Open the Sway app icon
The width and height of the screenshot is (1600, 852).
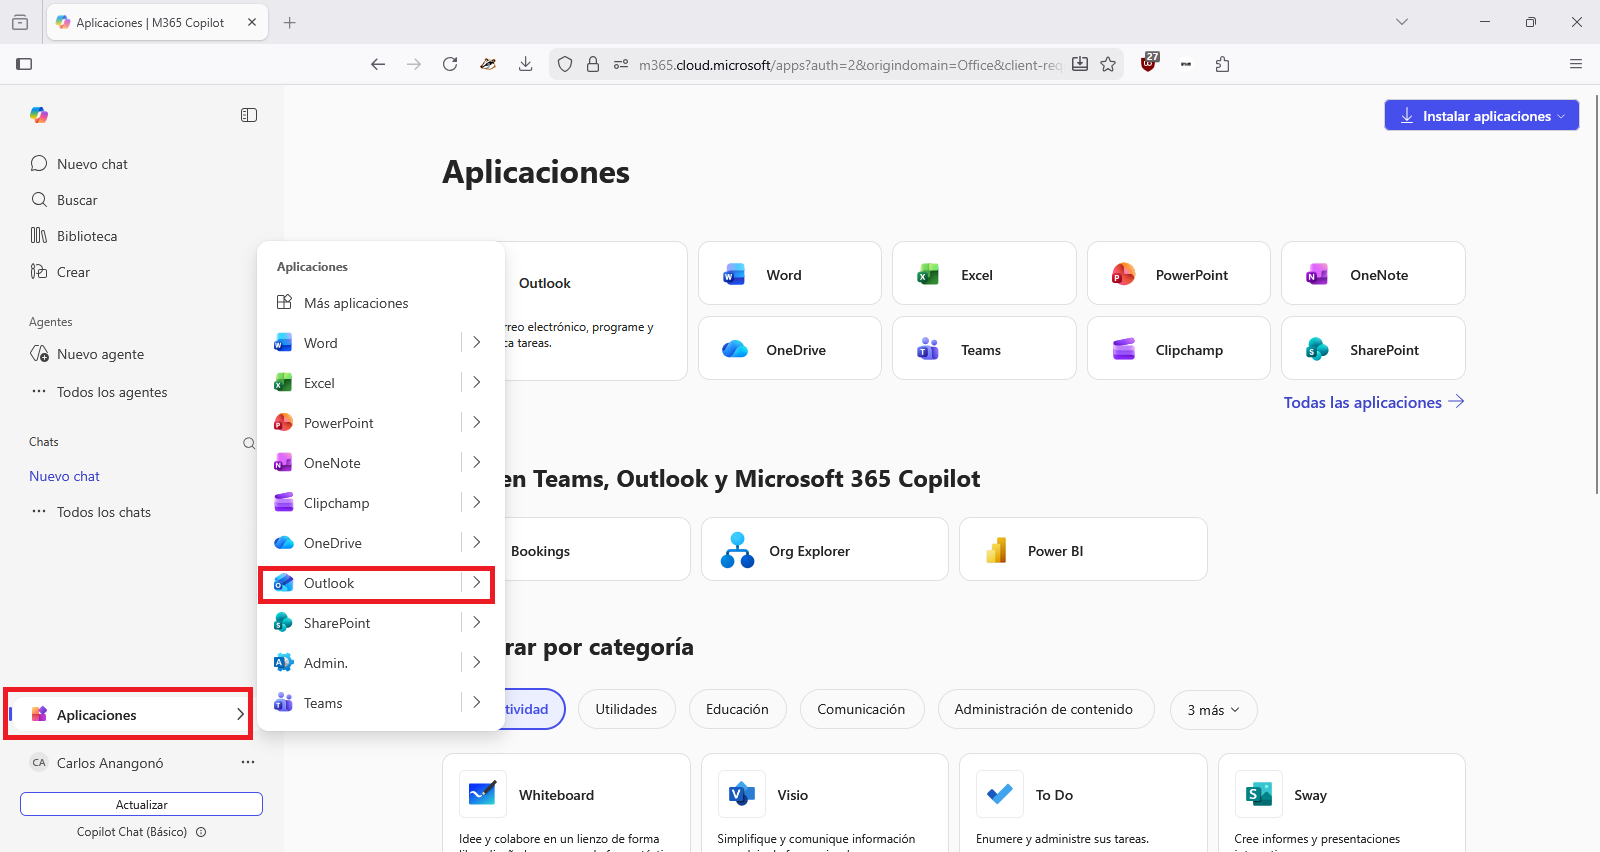coord(1259,794)
